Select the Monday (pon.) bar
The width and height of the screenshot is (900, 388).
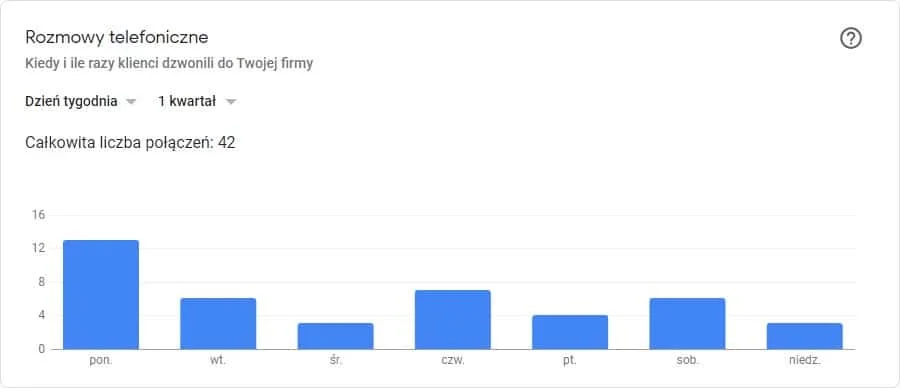[101, 294]
